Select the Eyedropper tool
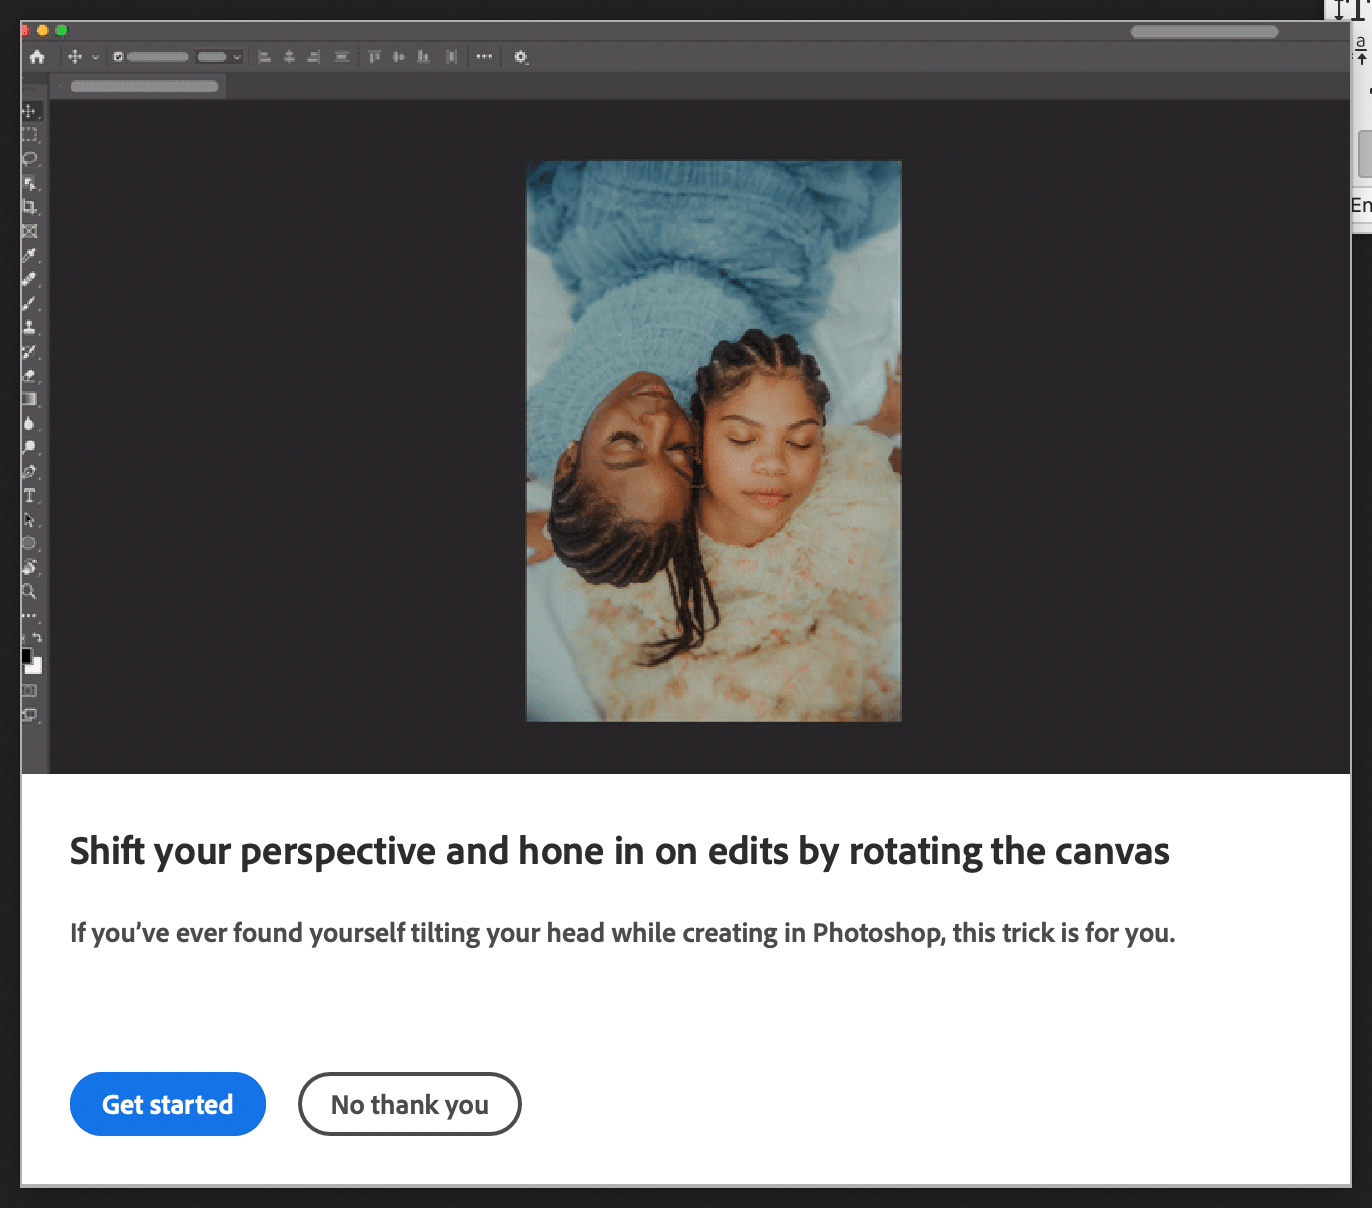The height and width of the screenshot is (1208, 1372). point(29,255)
